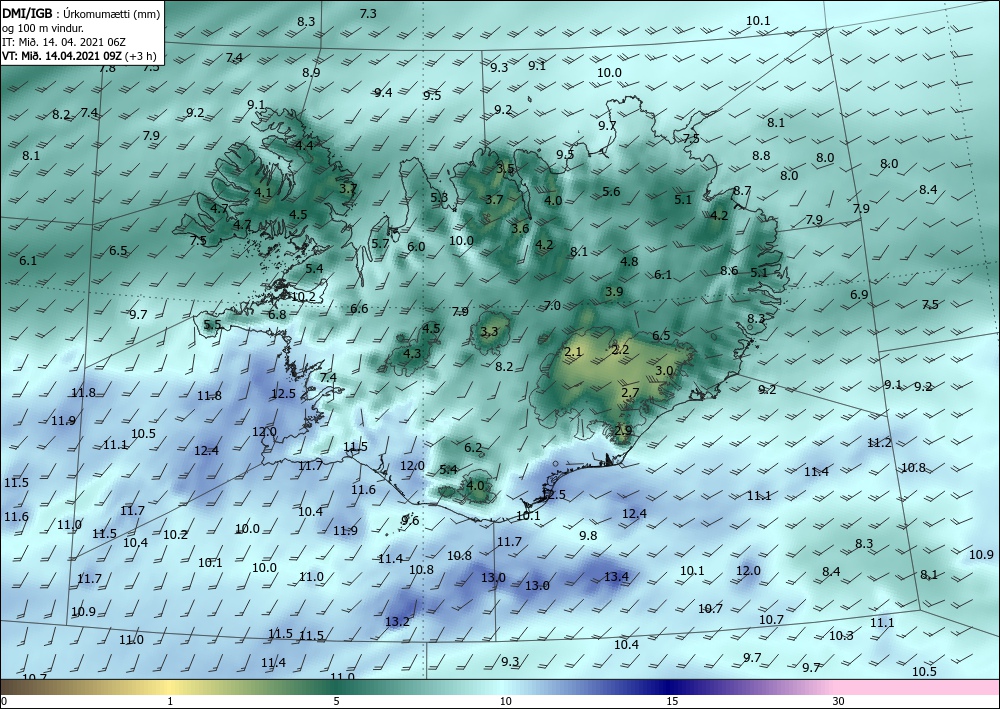Click the 8.6 value in east Iceland
The height and width of the screenshot is (709, 1000).
(x=729, y=270)
